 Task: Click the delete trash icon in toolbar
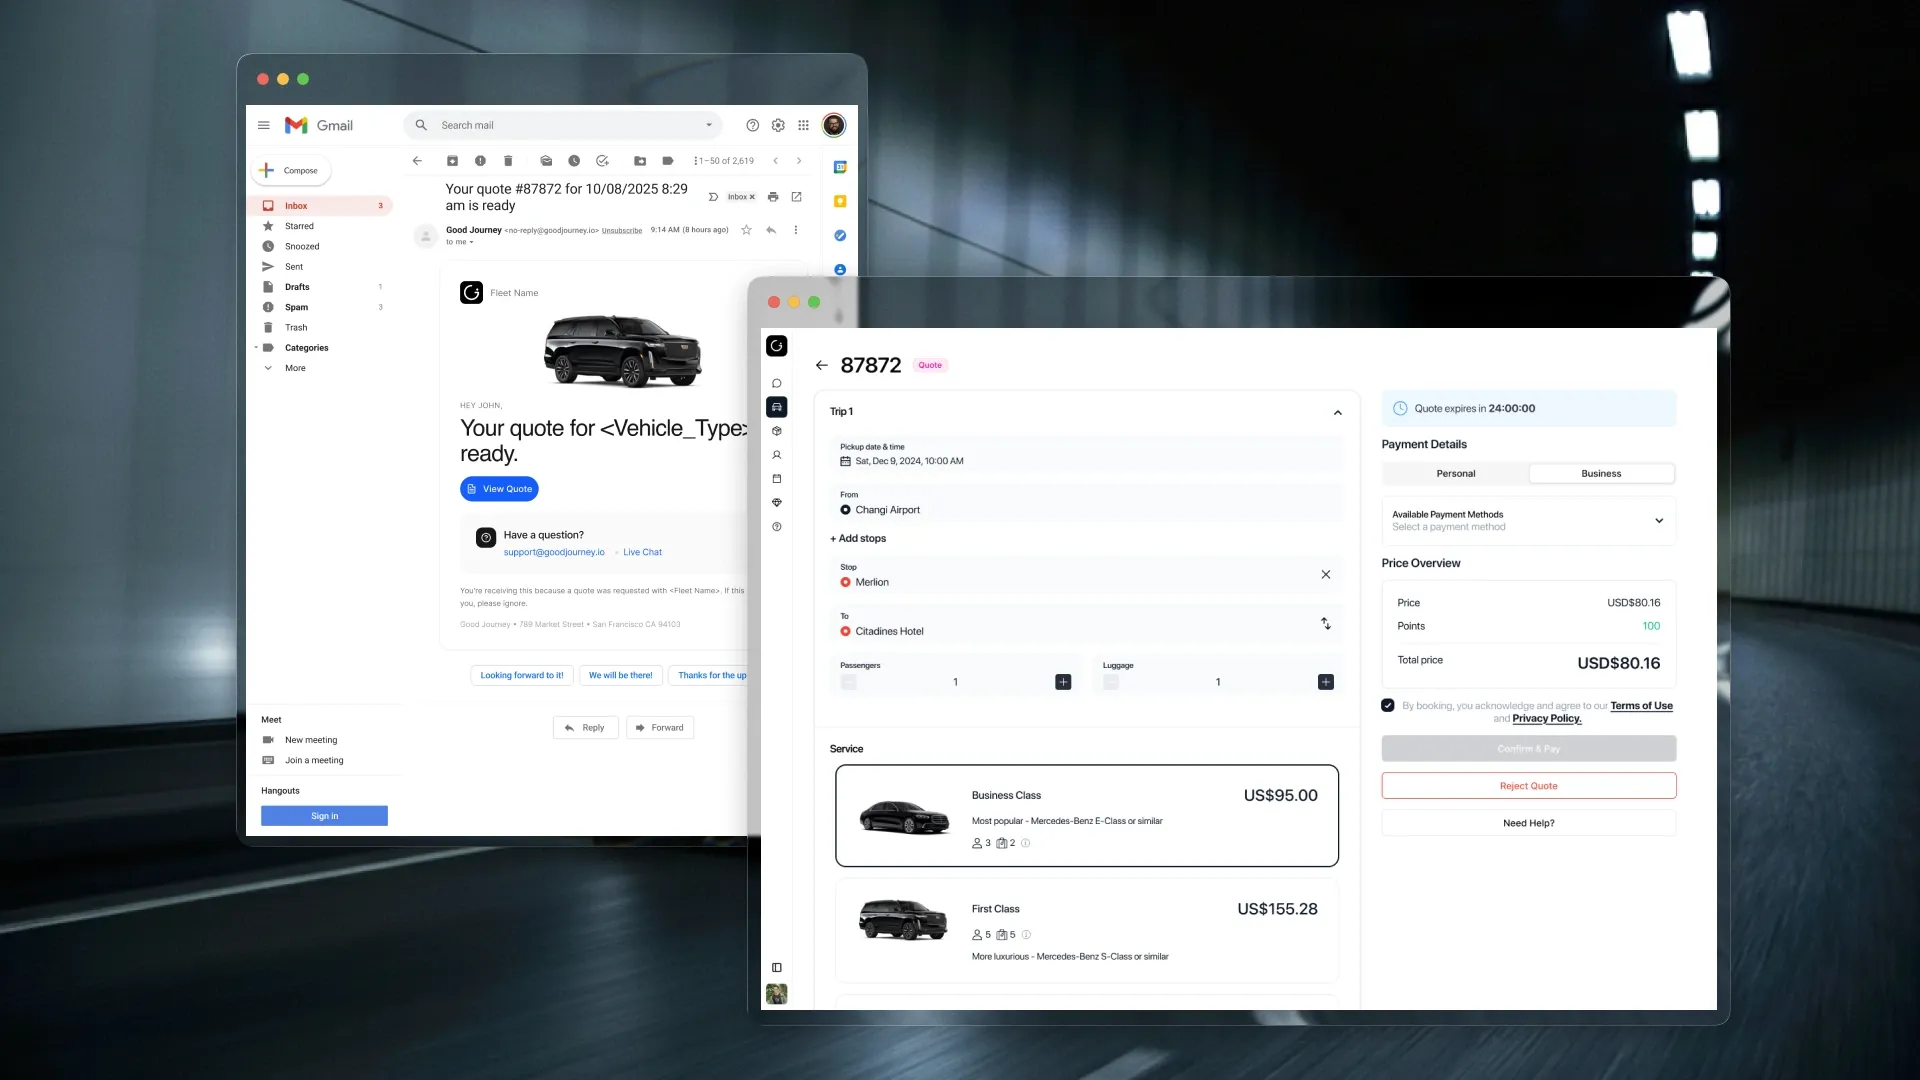pos(508,161)
